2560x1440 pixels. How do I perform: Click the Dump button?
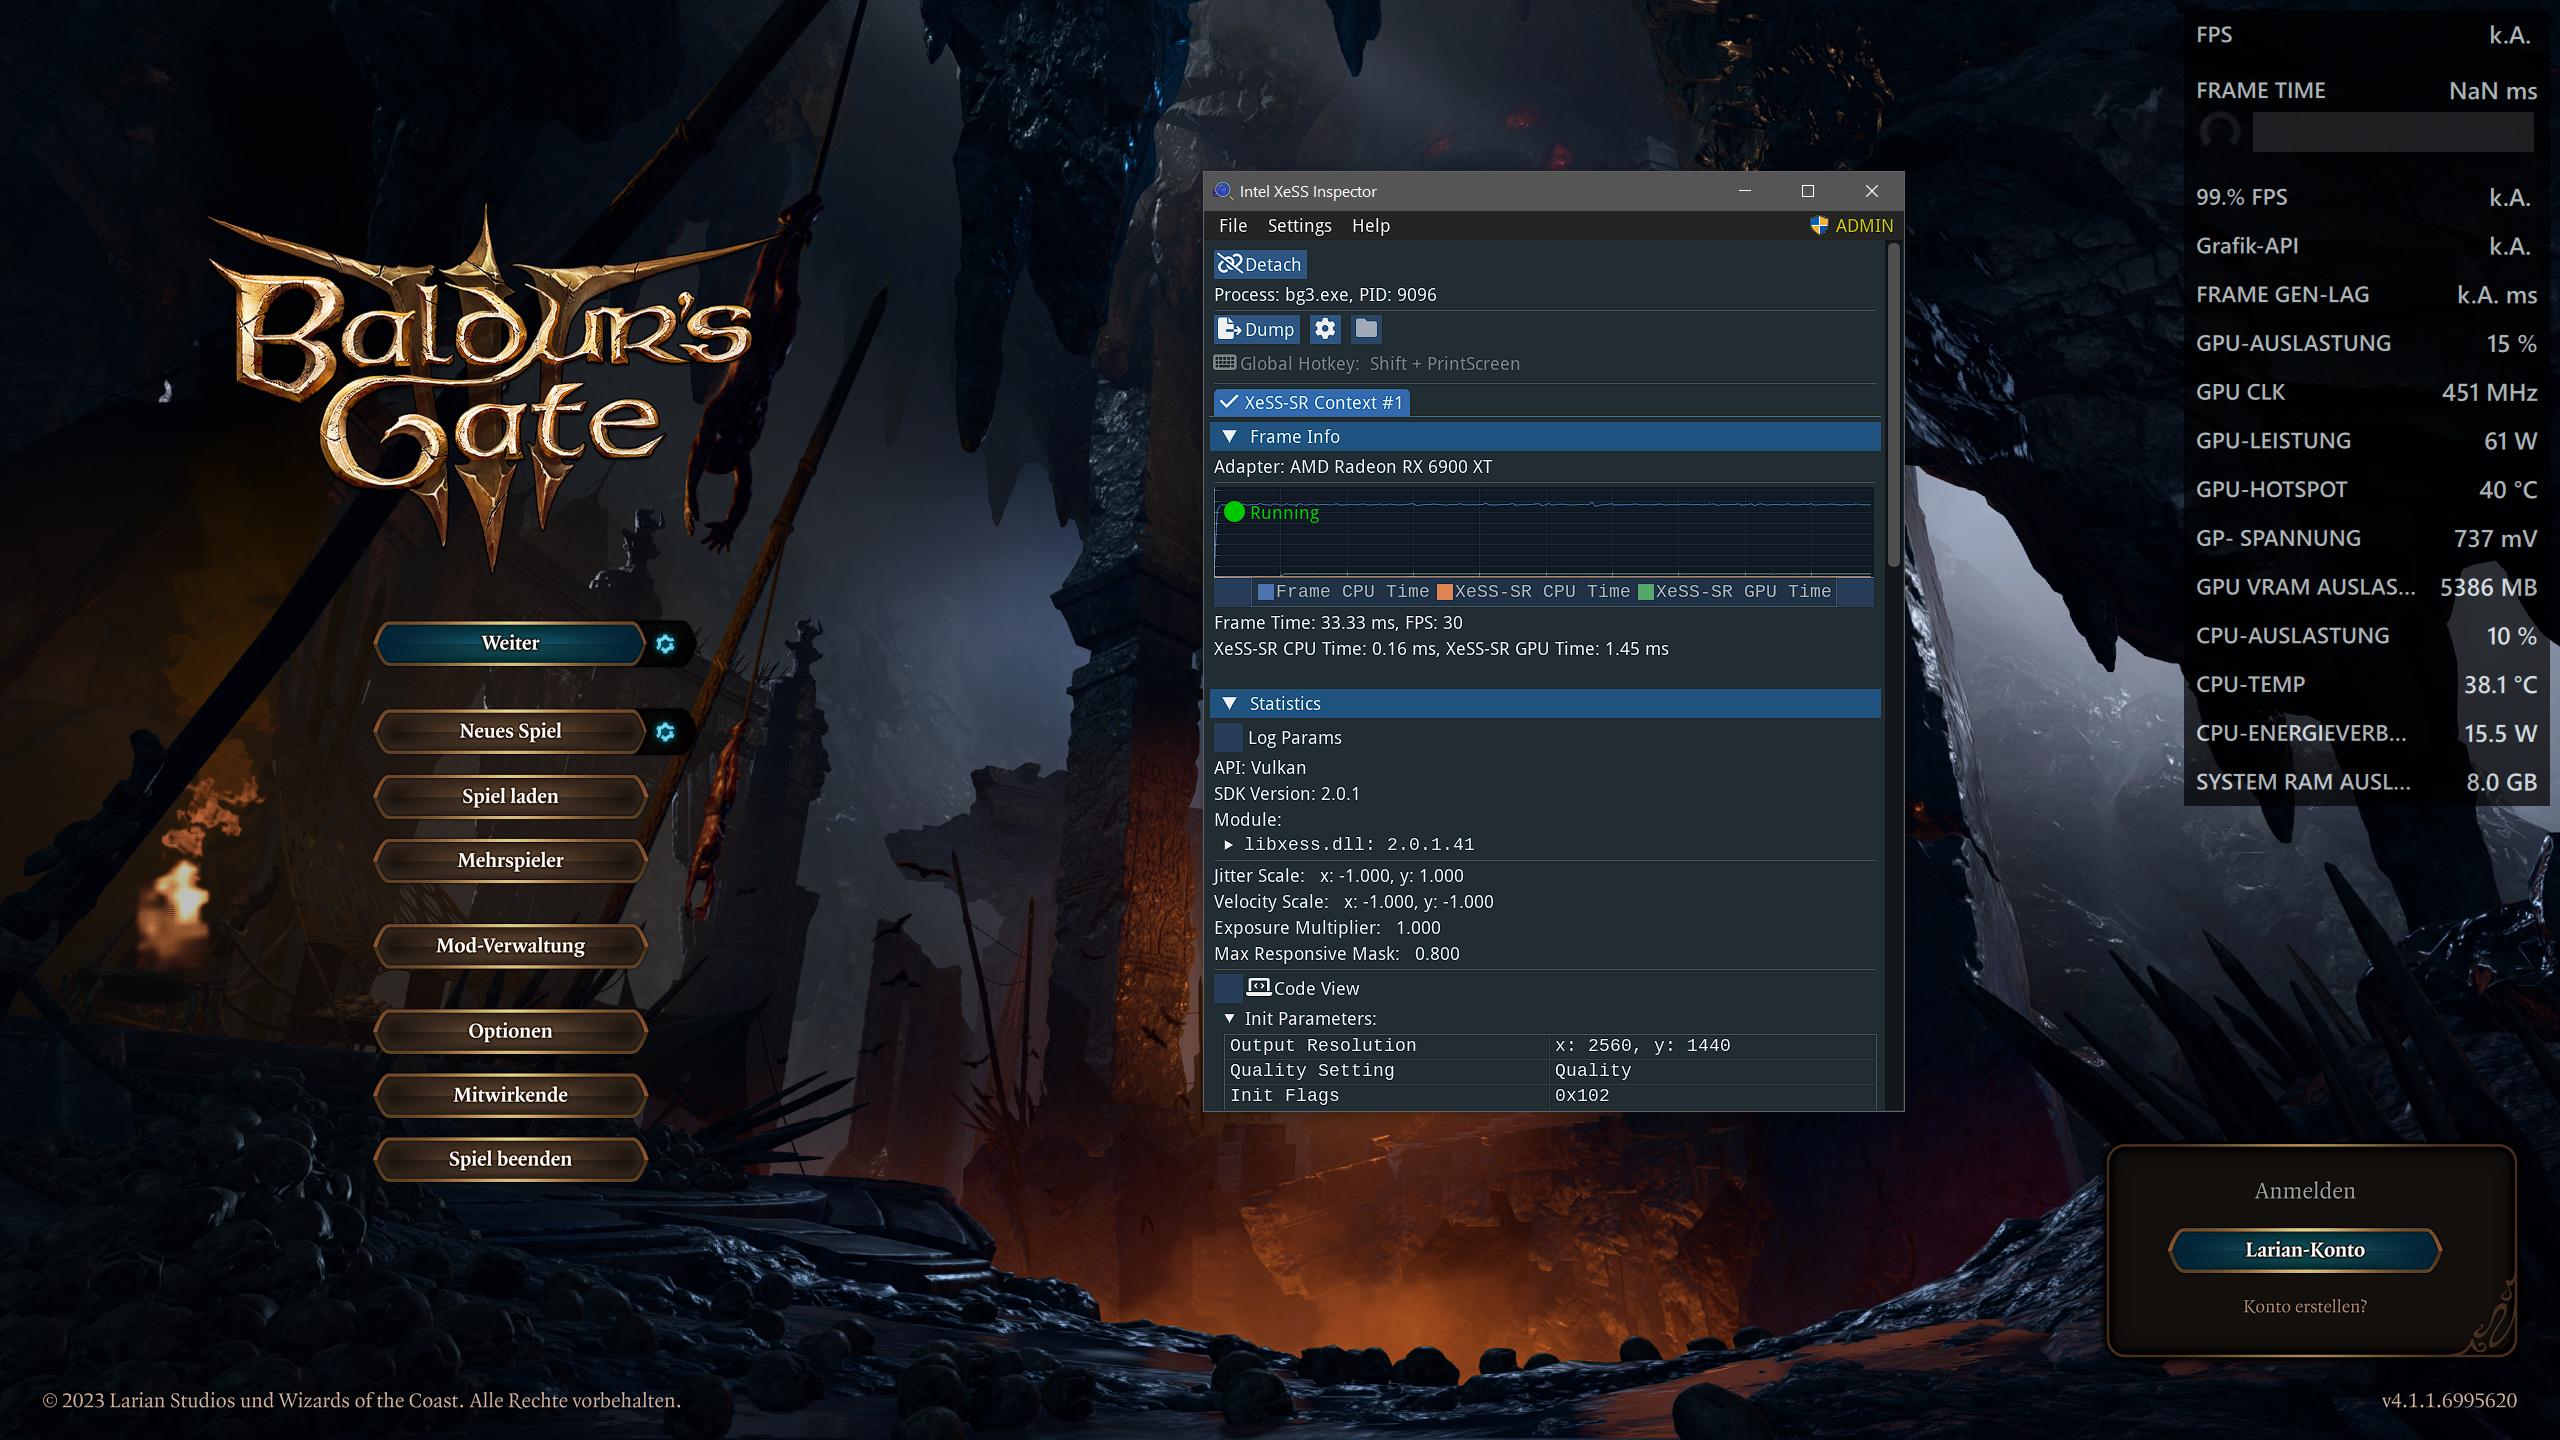point(1257,329)
